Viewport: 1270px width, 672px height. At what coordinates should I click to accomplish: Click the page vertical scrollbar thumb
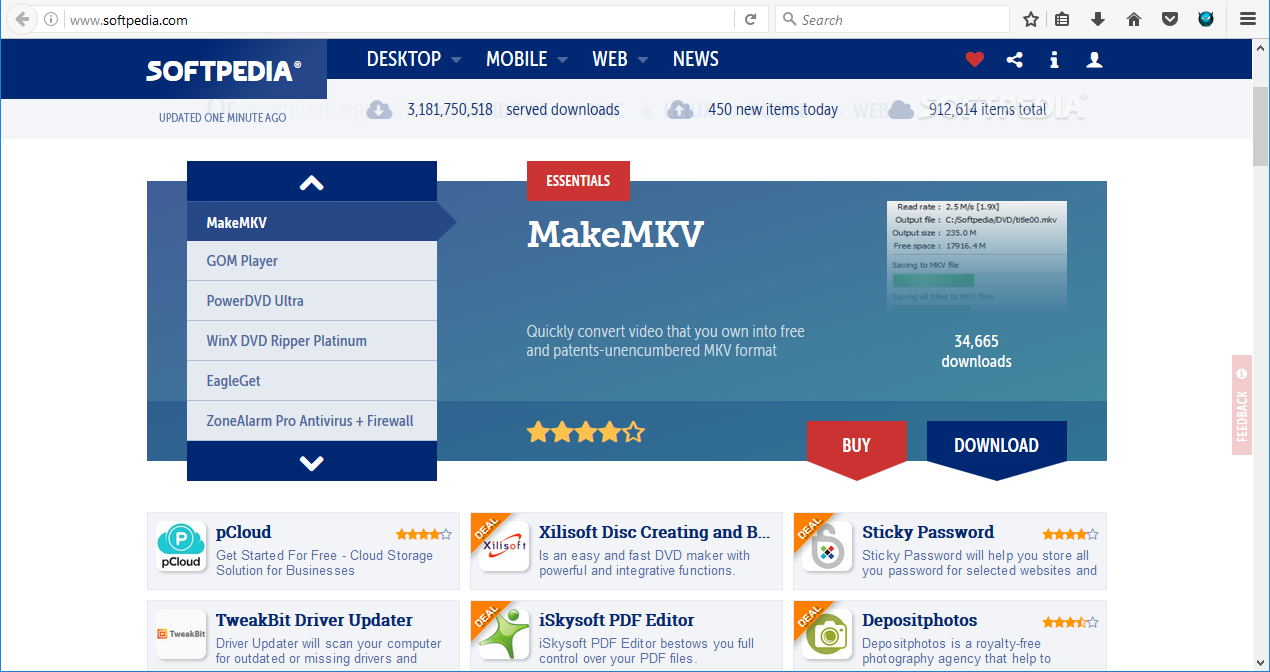[1260, 125]
